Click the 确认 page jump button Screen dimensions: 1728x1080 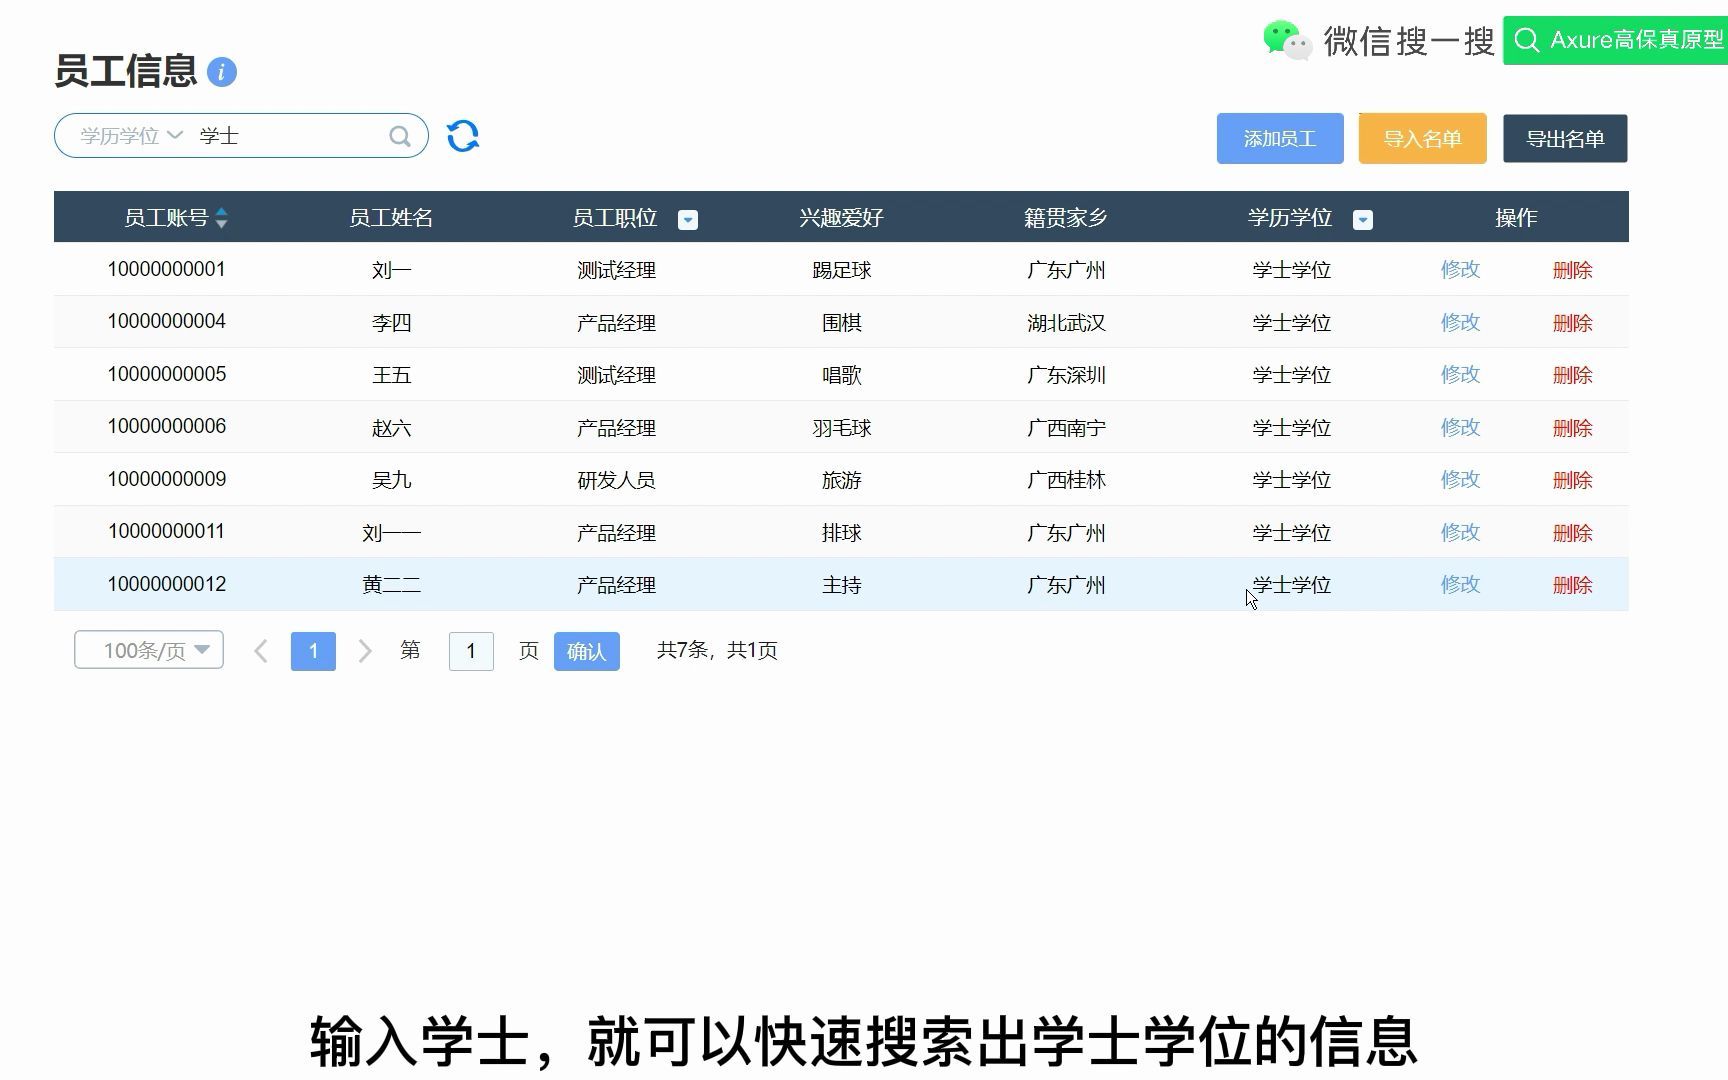(x=587, y=651)
